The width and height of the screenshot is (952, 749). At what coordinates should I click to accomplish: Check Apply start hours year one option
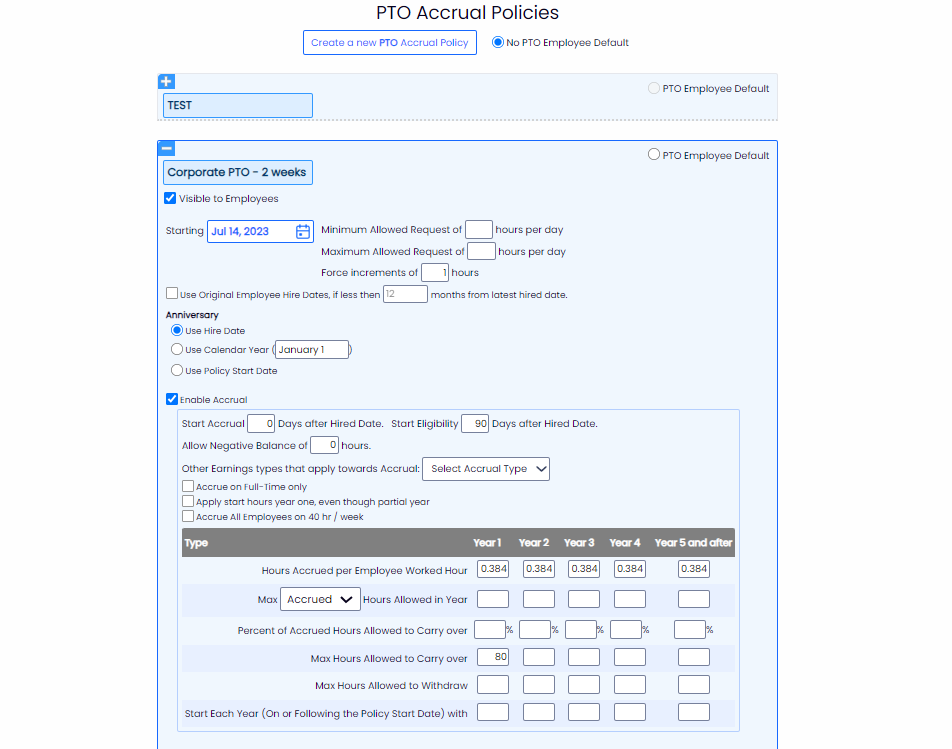tap(188, 501)
